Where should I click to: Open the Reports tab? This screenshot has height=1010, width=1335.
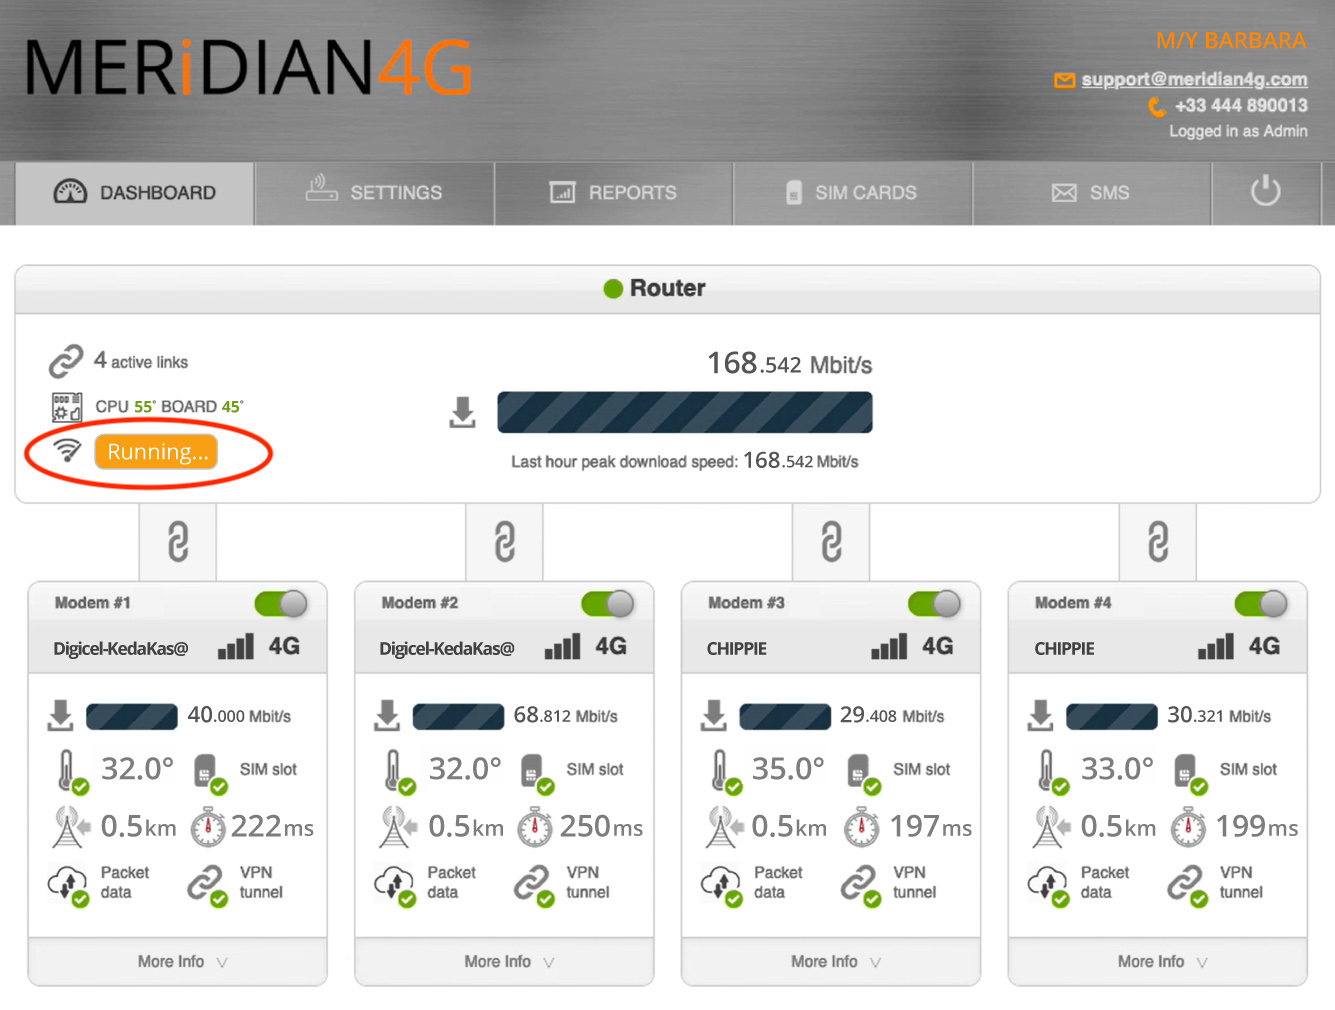pos(614,192)
